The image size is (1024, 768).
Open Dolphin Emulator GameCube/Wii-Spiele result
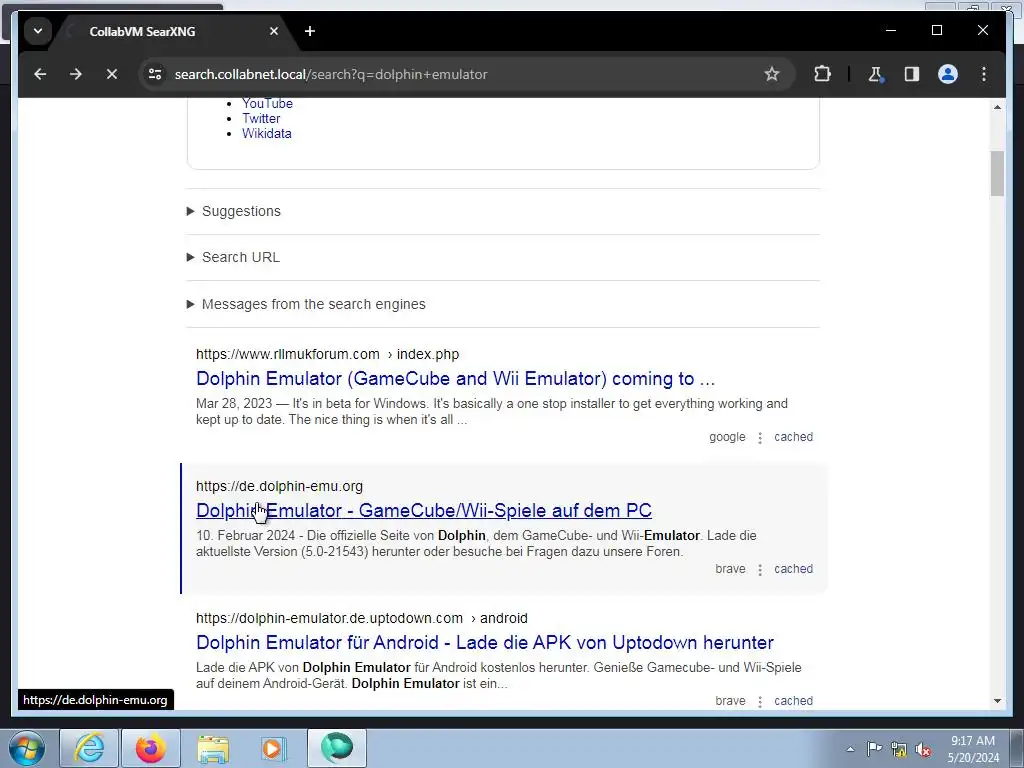pyautogui.click(x=424, y=511)
